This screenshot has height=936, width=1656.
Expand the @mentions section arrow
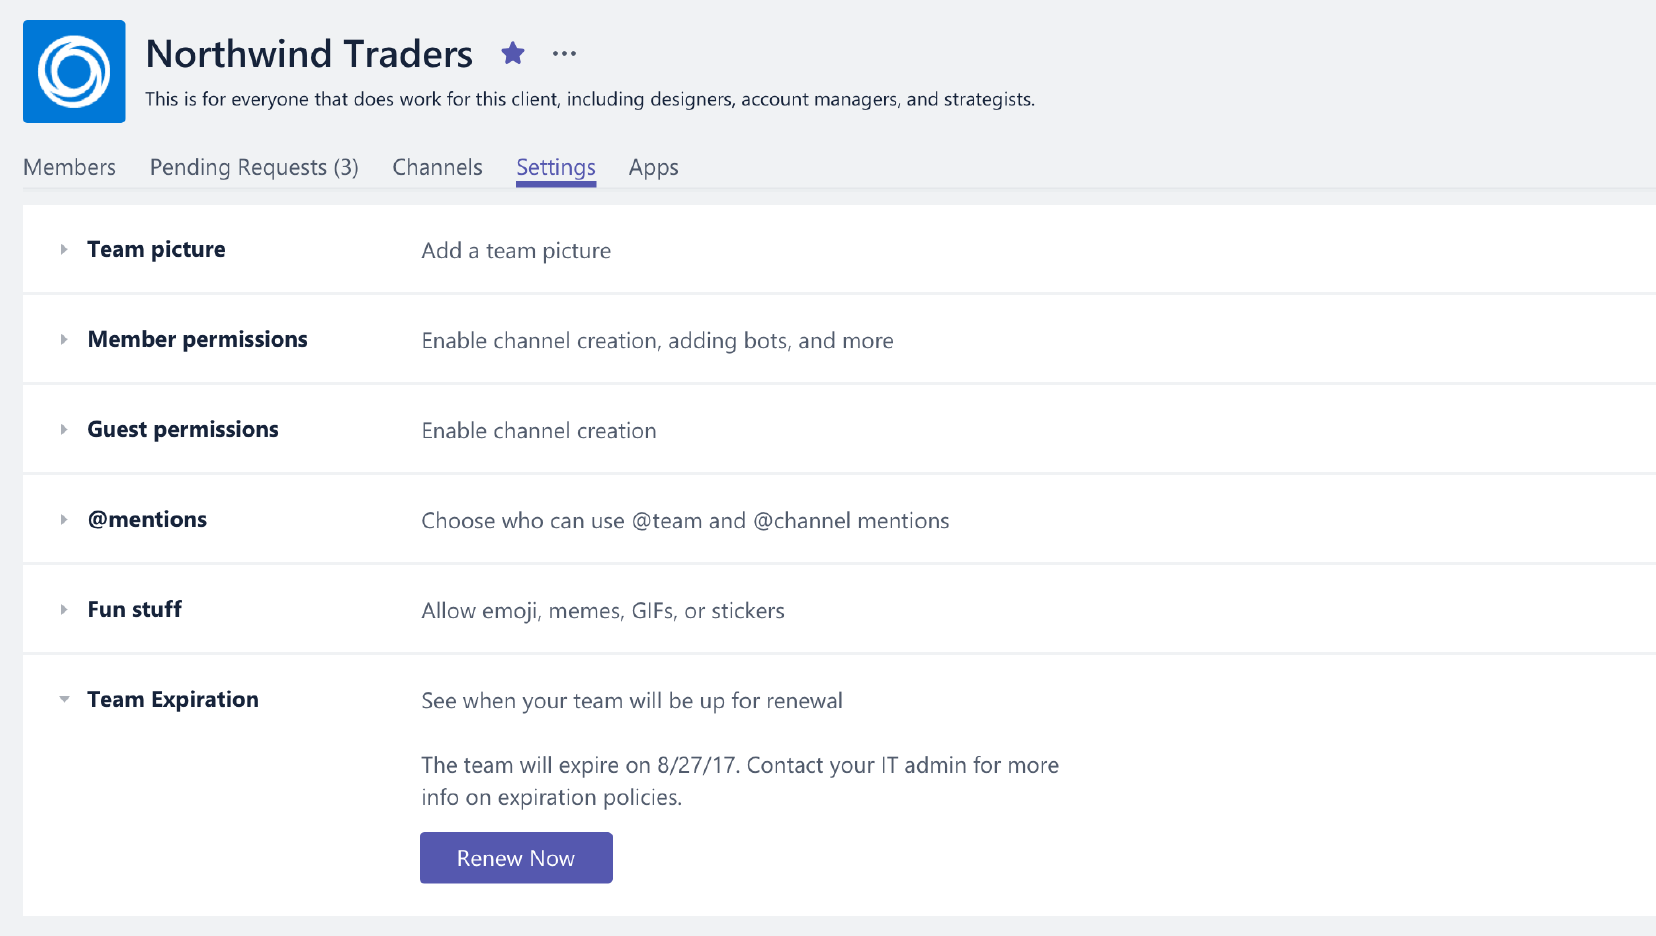pyautogui.click(x=64, y=519)
